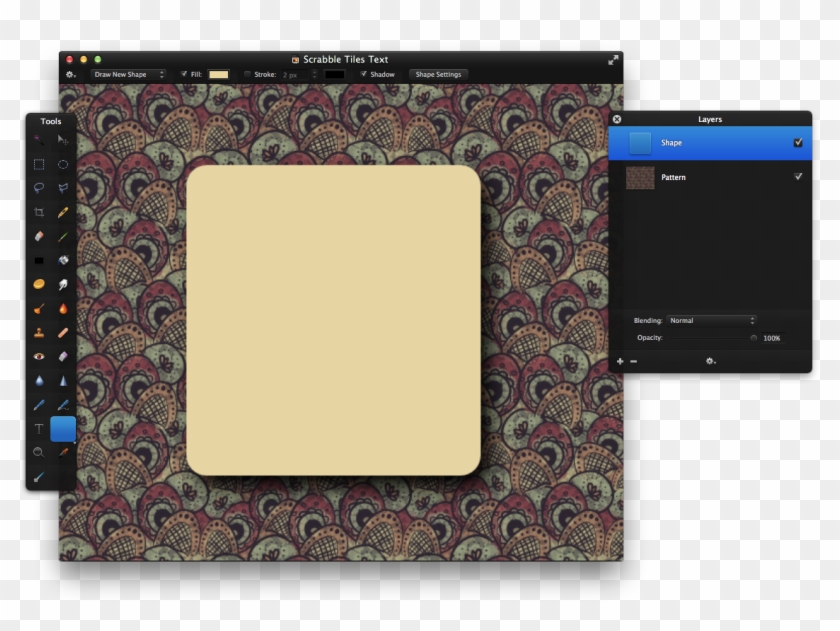Select the Rectangular Marquee tool
Viewport: 840px width, 631px height.
pos(39,164)
